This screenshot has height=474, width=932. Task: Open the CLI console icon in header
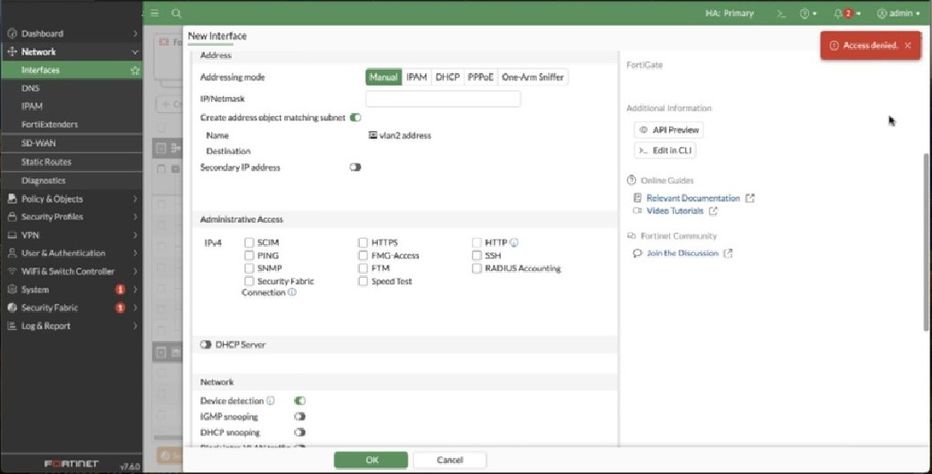[x=781, y=14]
